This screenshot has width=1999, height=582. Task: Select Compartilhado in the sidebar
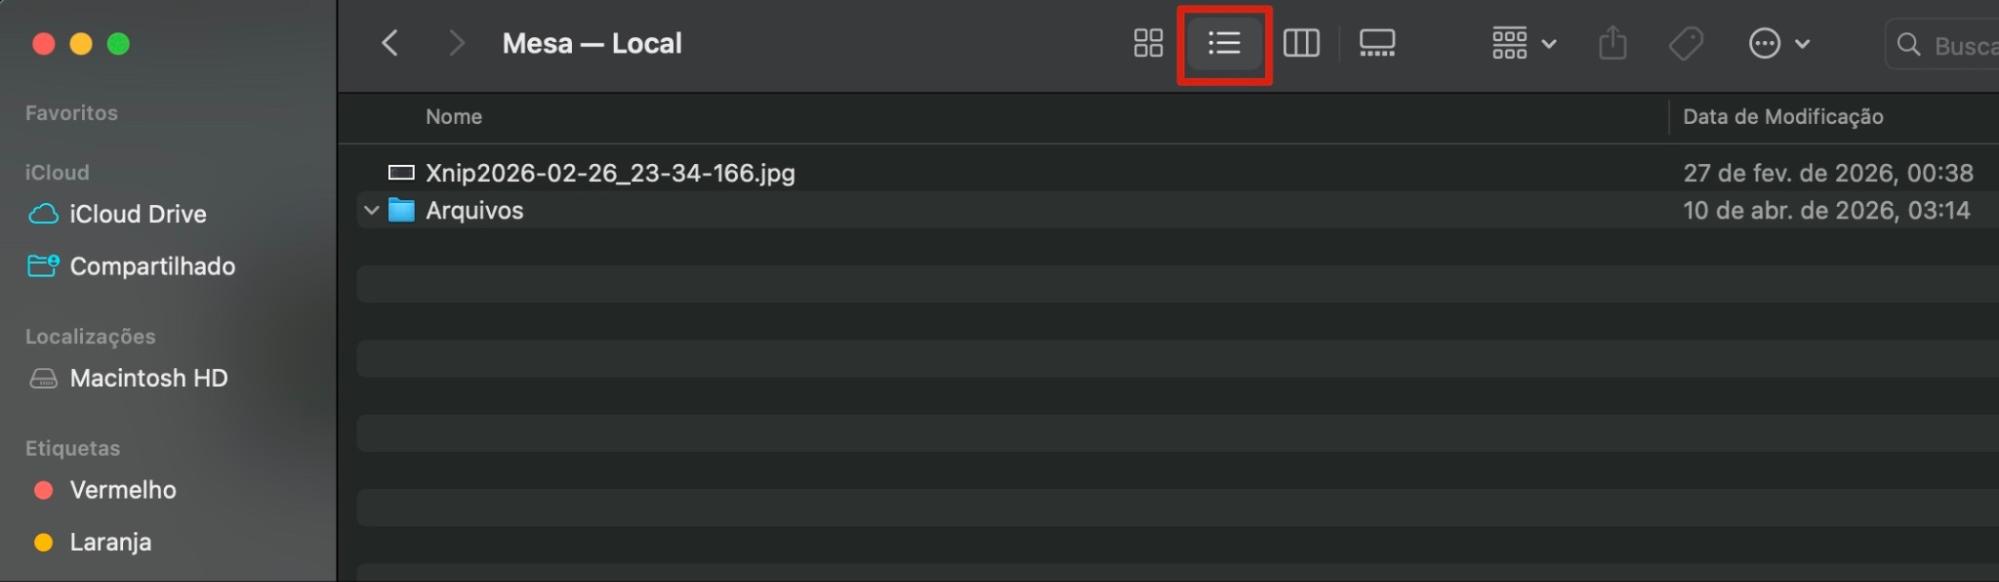pyautogui.click(x=152, y=266)
